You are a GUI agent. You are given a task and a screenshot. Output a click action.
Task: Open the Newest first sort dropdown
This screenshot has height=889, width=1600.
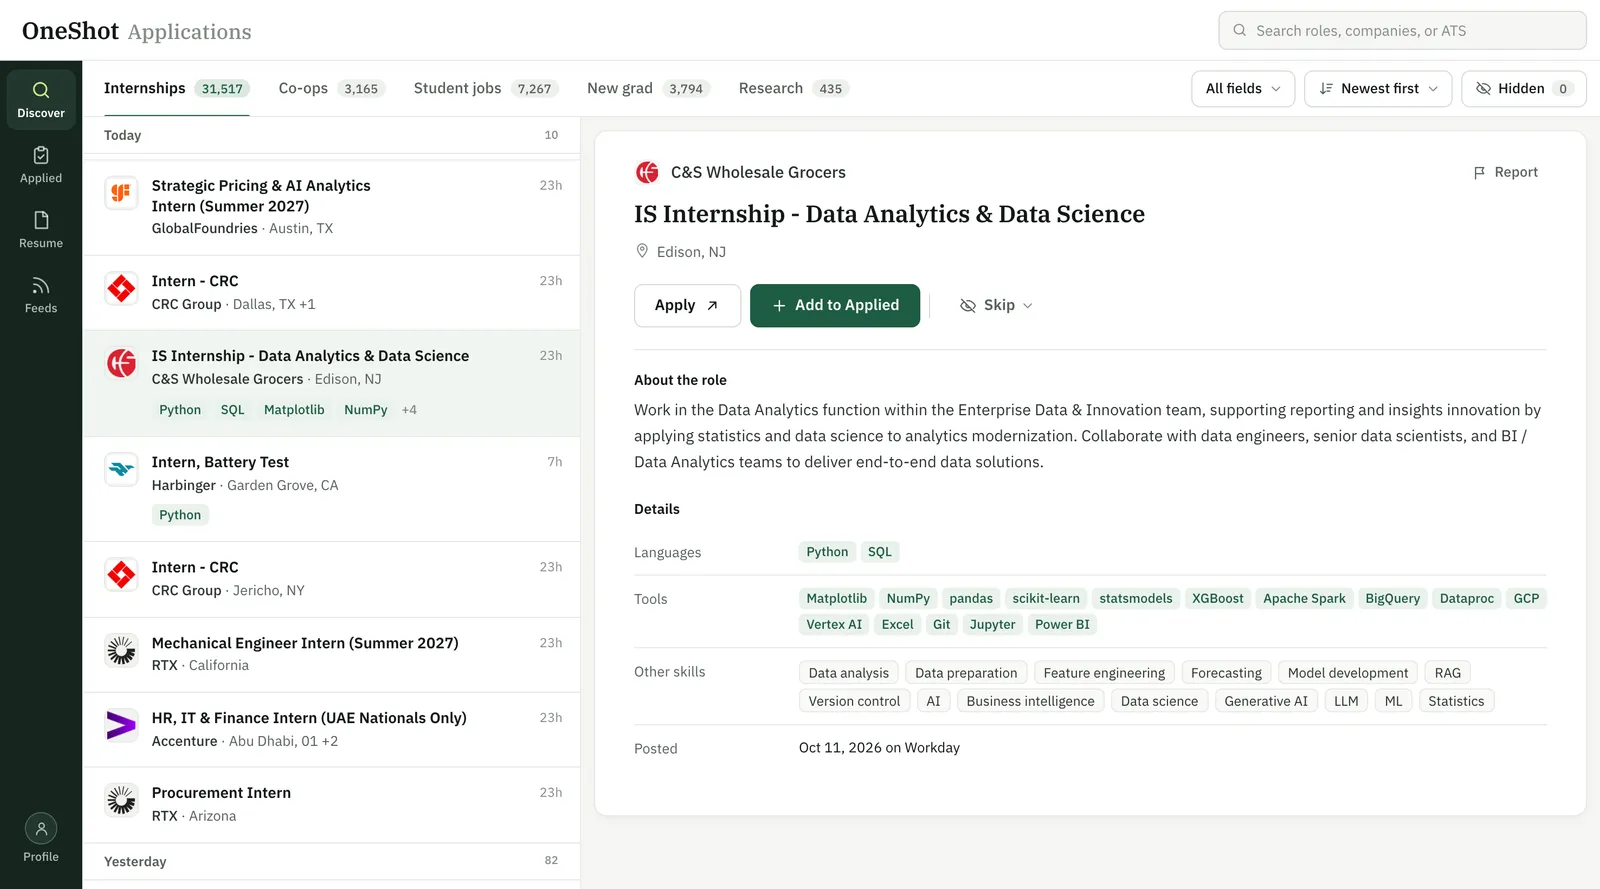pyautogui.click(x=1378, y=89)
